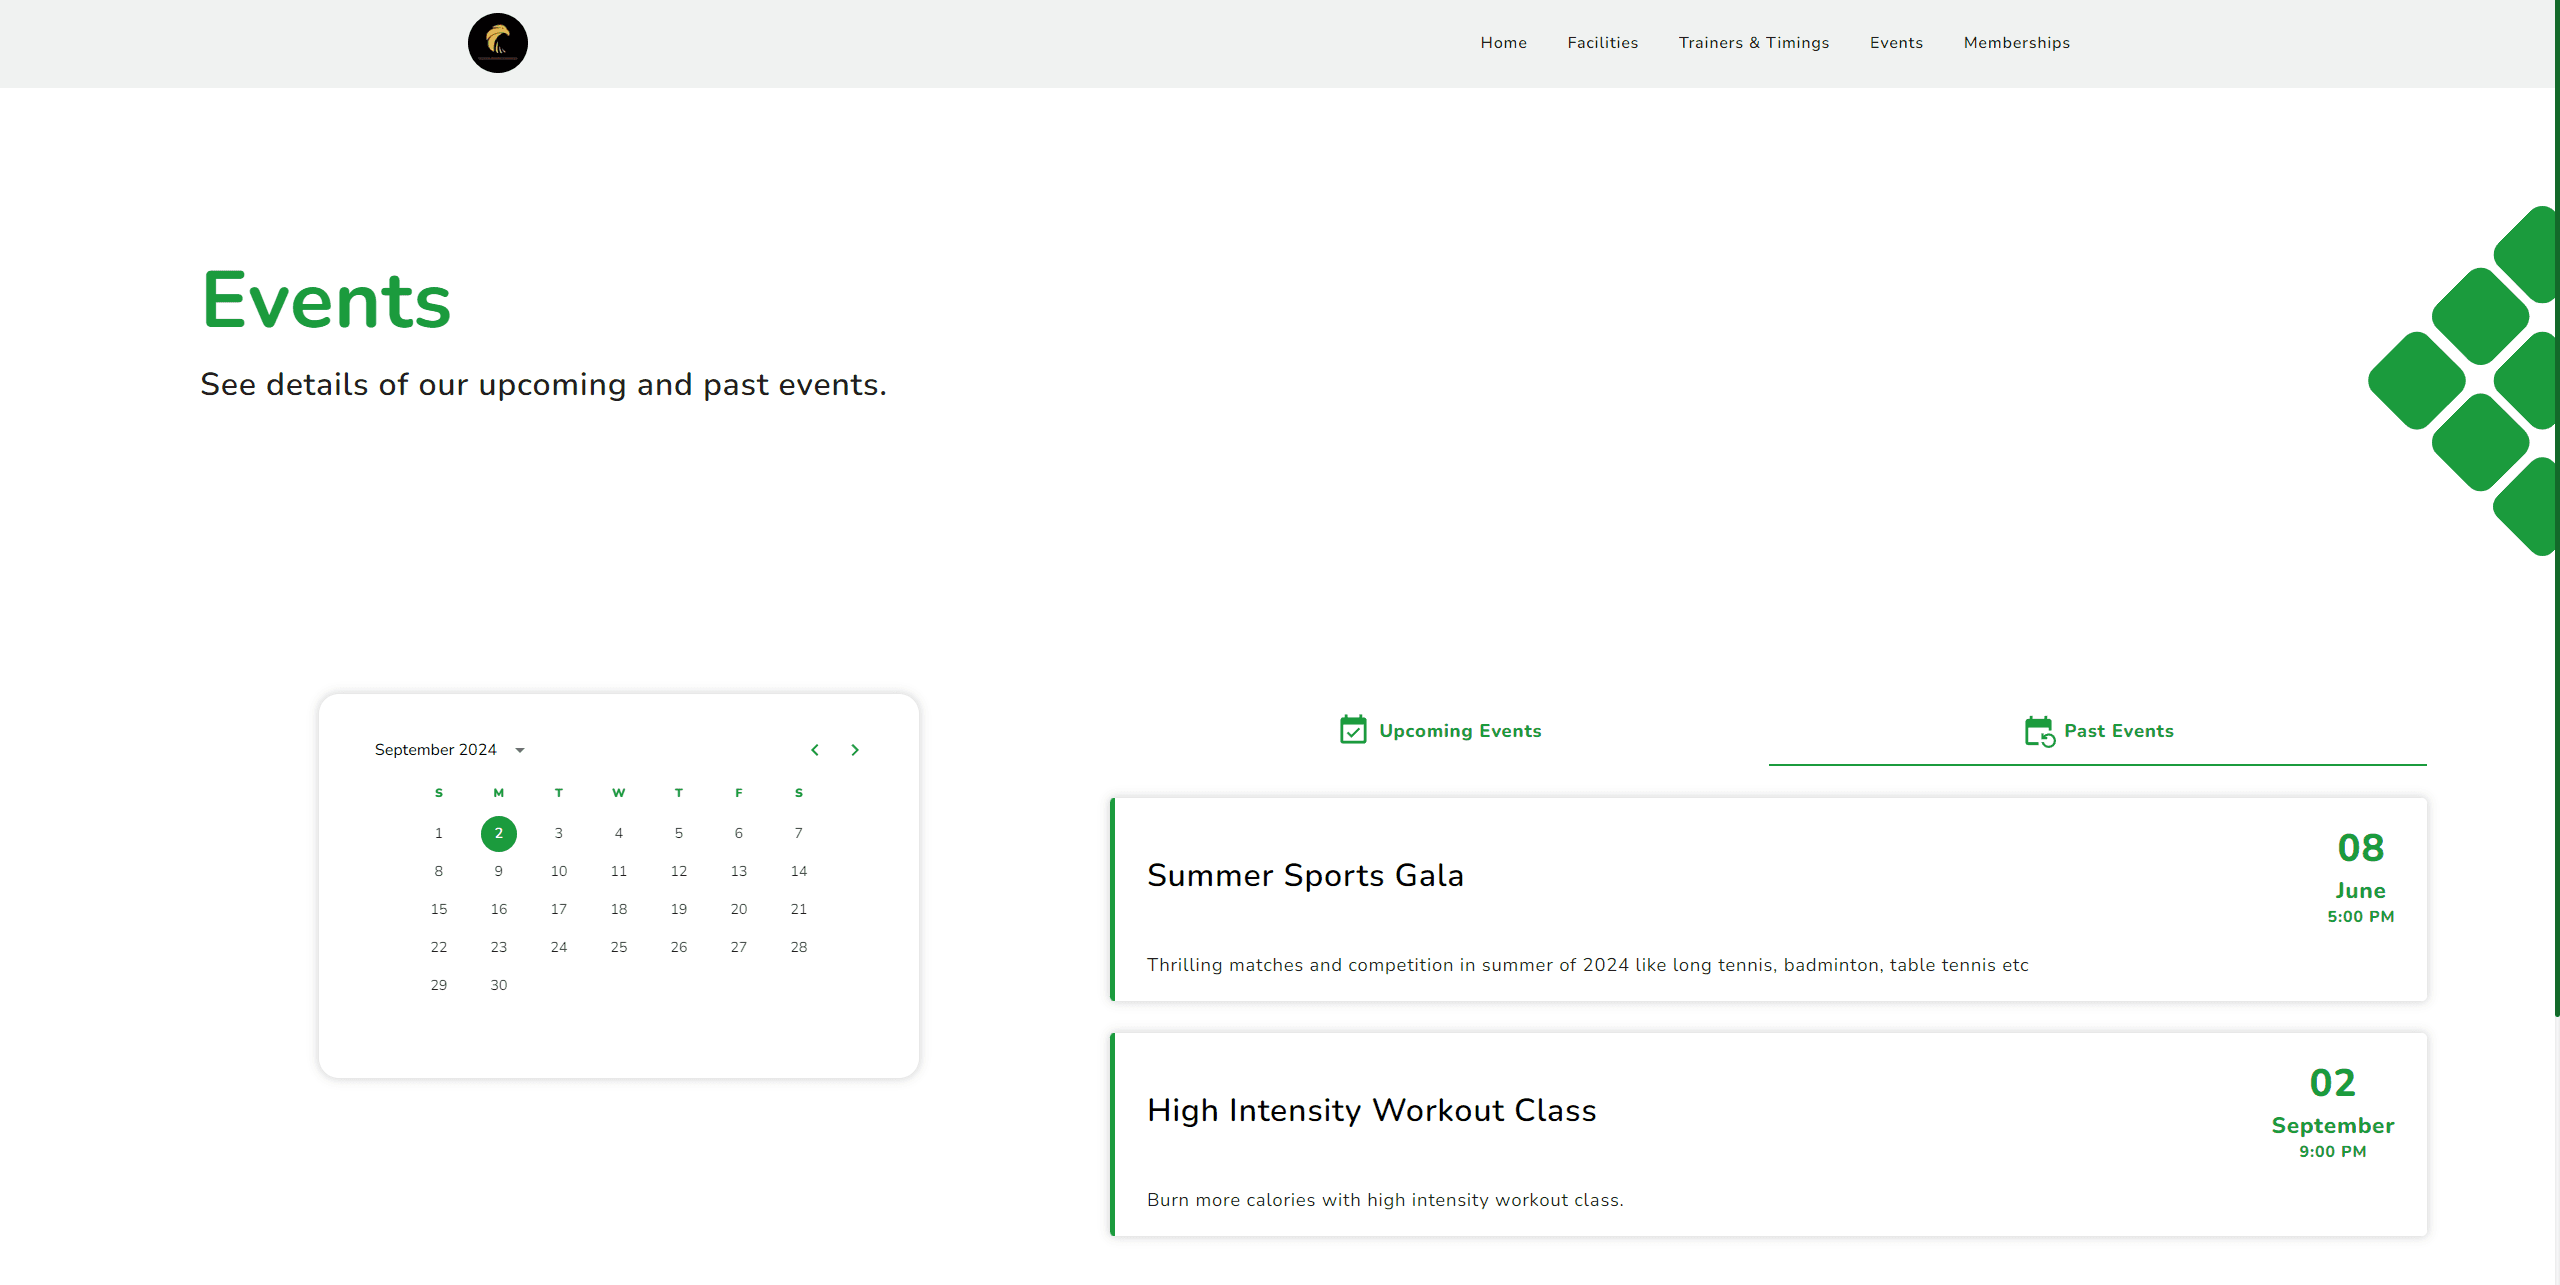Open Trainers & Timings page

coord(1753,43)
